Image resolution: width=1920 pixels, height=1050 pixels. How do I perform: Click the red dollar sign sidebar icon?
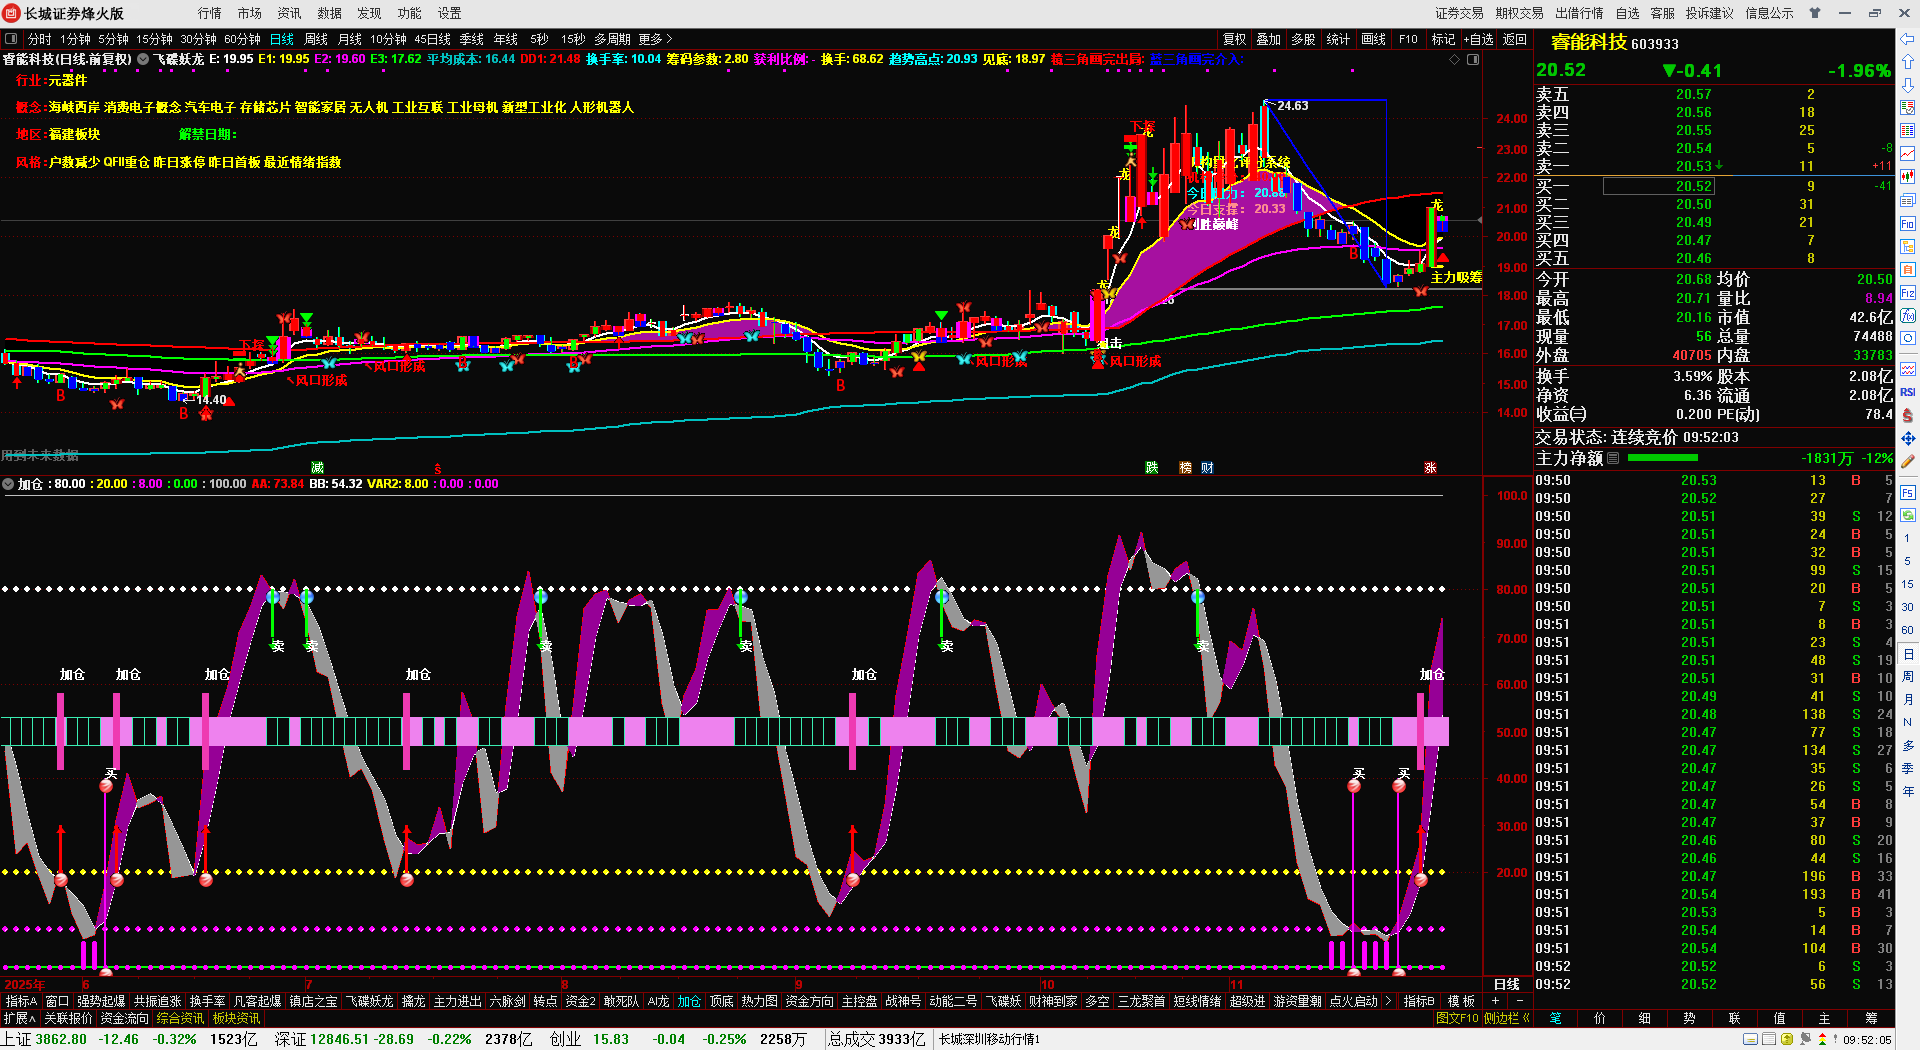point(1908,415)
